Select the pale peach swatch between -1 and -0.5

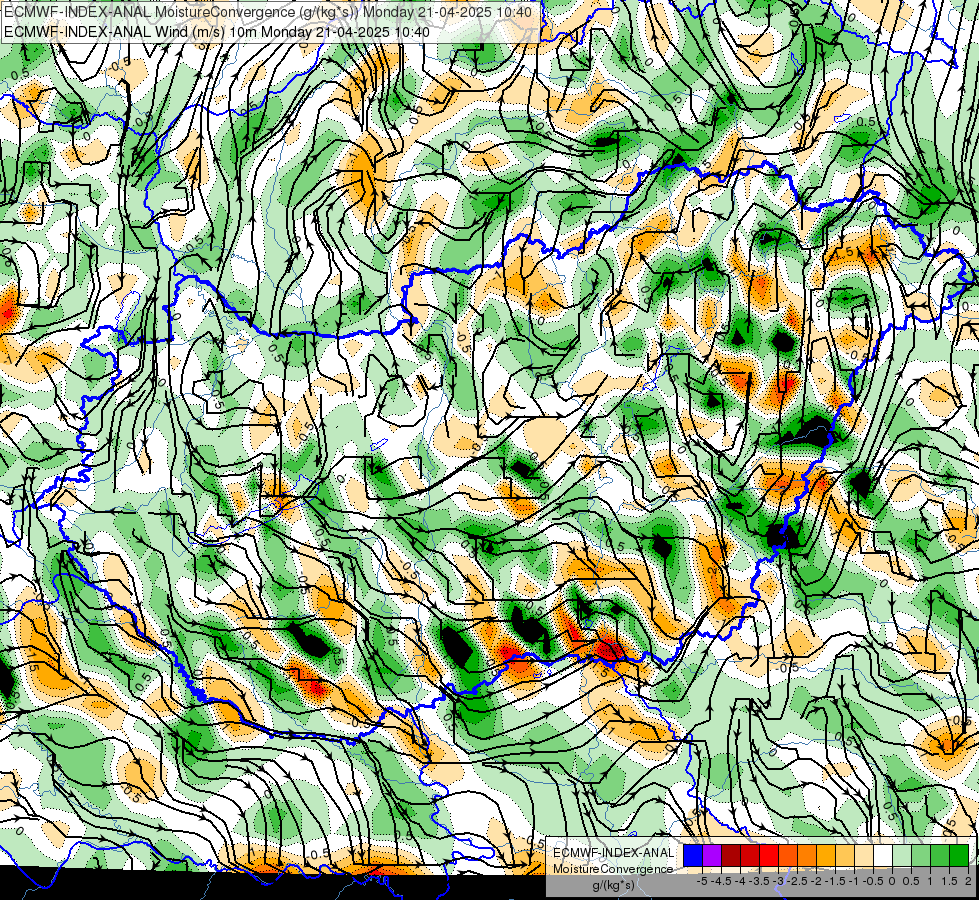point(864,855)
